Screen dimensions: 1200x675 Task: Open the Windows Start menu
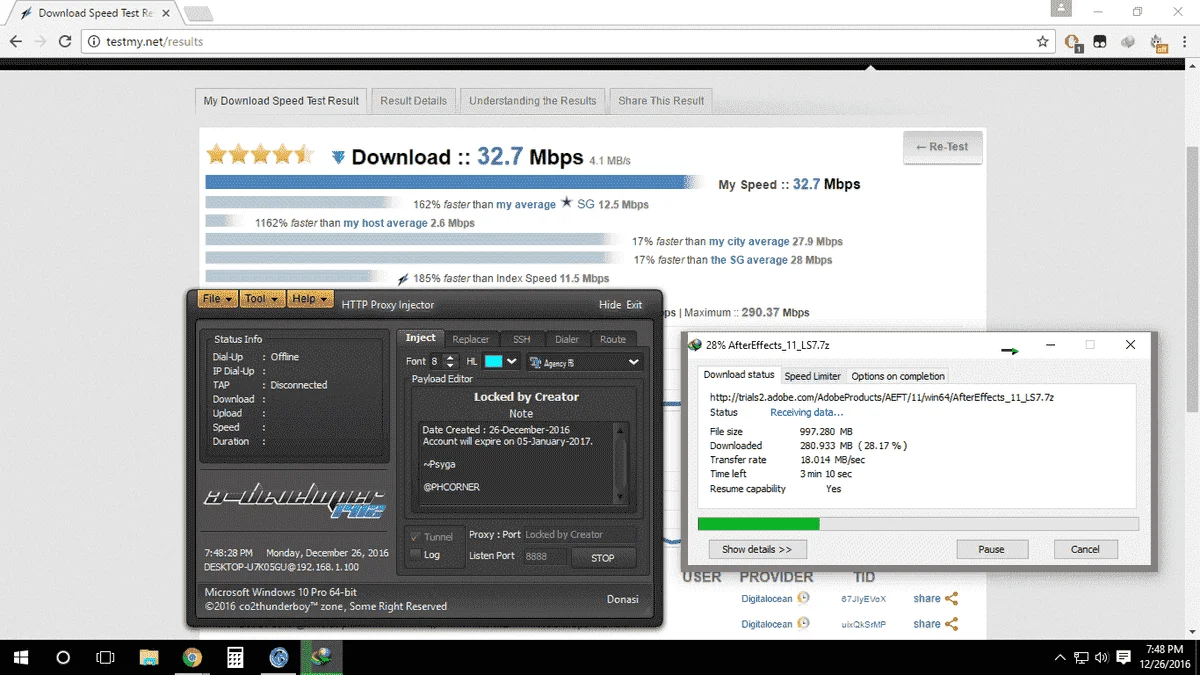coord(19,658)
